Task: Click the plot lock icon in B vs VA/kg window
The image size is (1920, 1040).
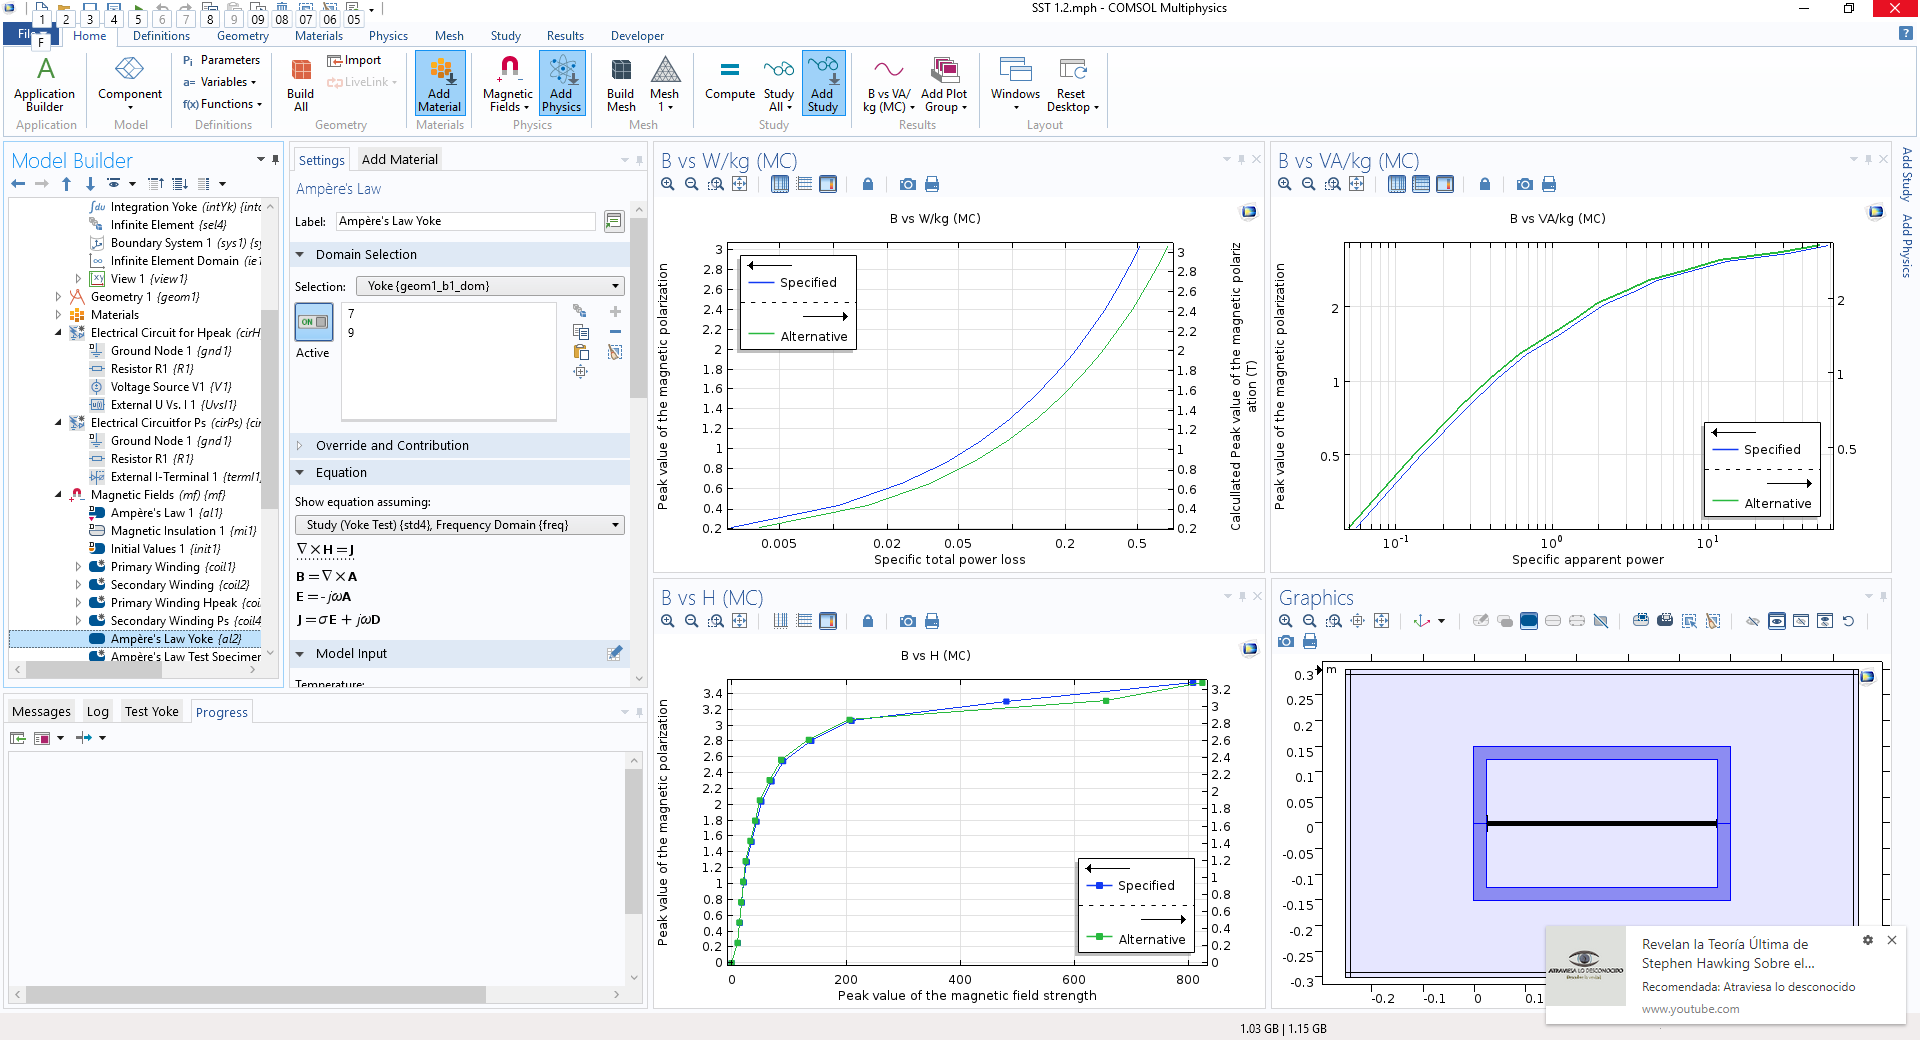Action: pos(1484,185)
